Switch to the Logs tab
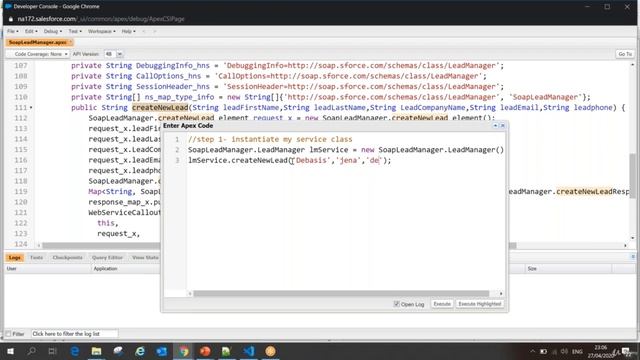The height and width of the screenshot is (360, 640). click(15, 258)
